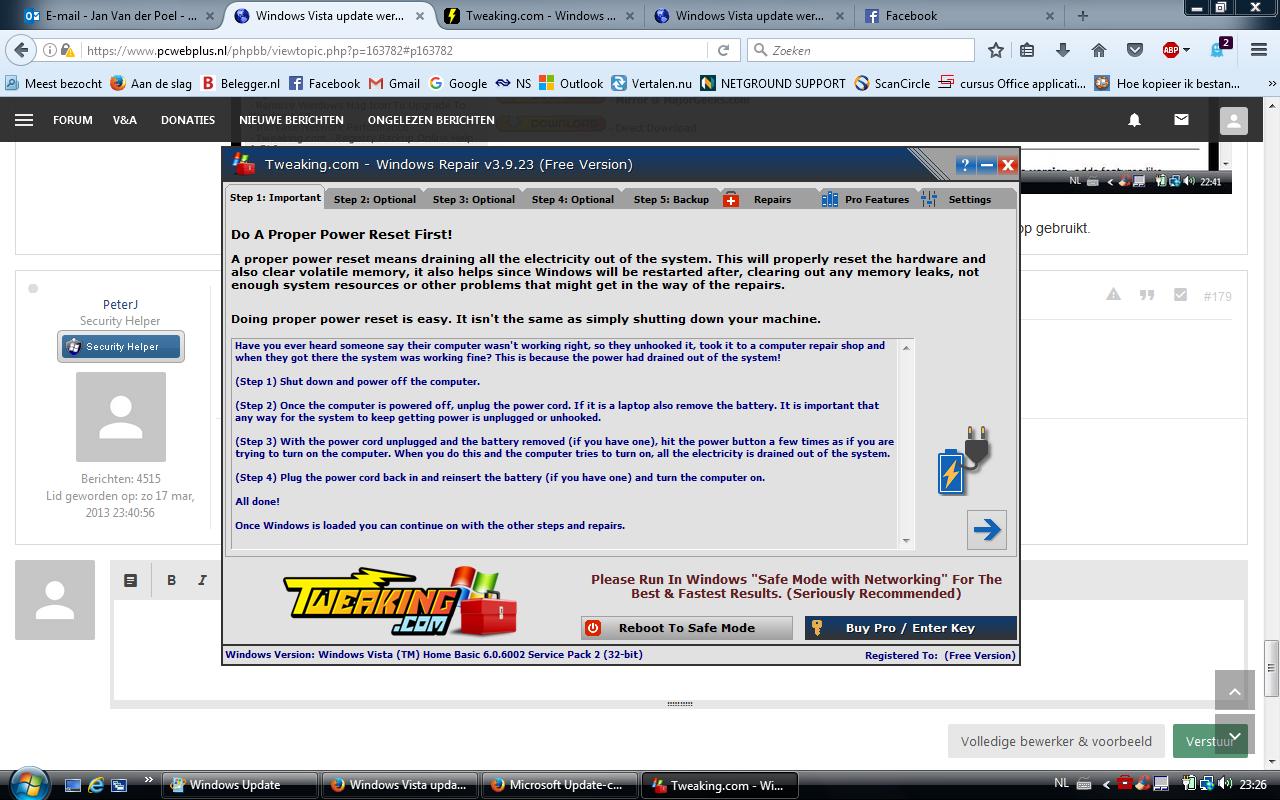Open the Belegger.nl bookmark
This screenshot has height=800, width=1280.
click(x=240, y=83)
